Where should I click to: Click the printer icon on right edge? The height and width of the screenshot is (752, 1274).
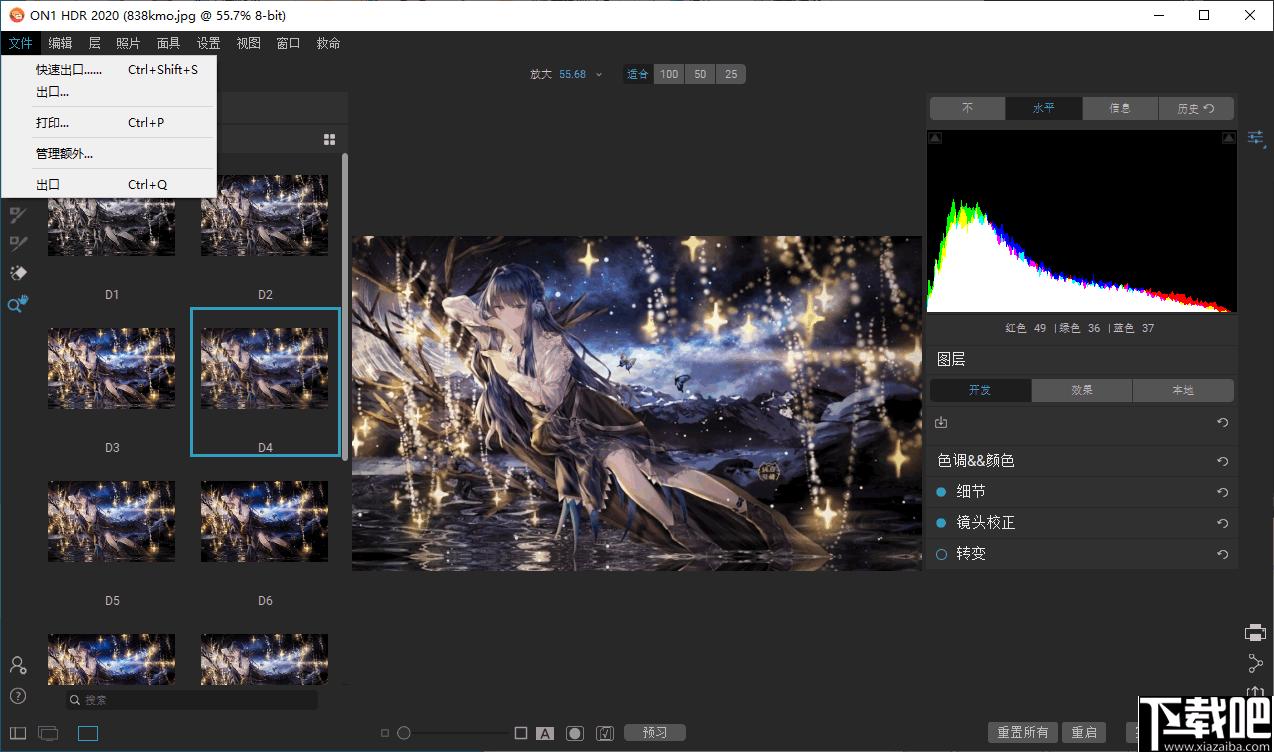click(x=1256, y=633)
